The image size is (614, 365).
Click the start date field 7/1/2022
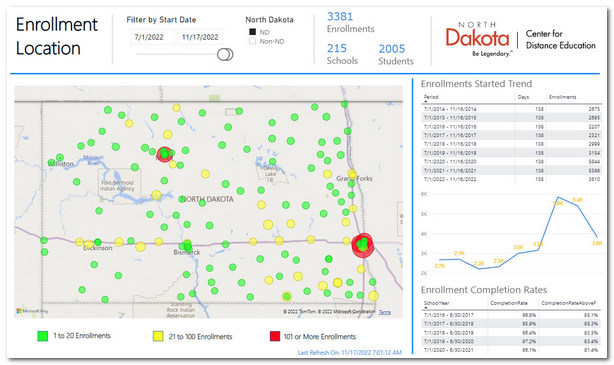pos(152,37)
